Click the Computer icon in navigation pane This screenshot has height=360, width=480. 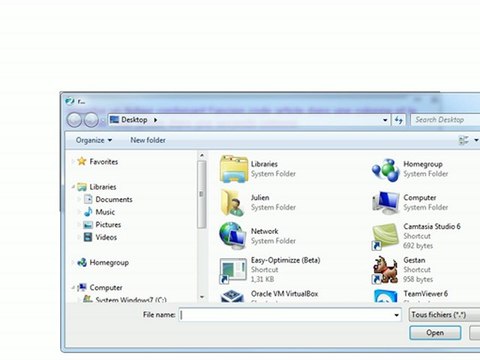(x=82, y=287)
